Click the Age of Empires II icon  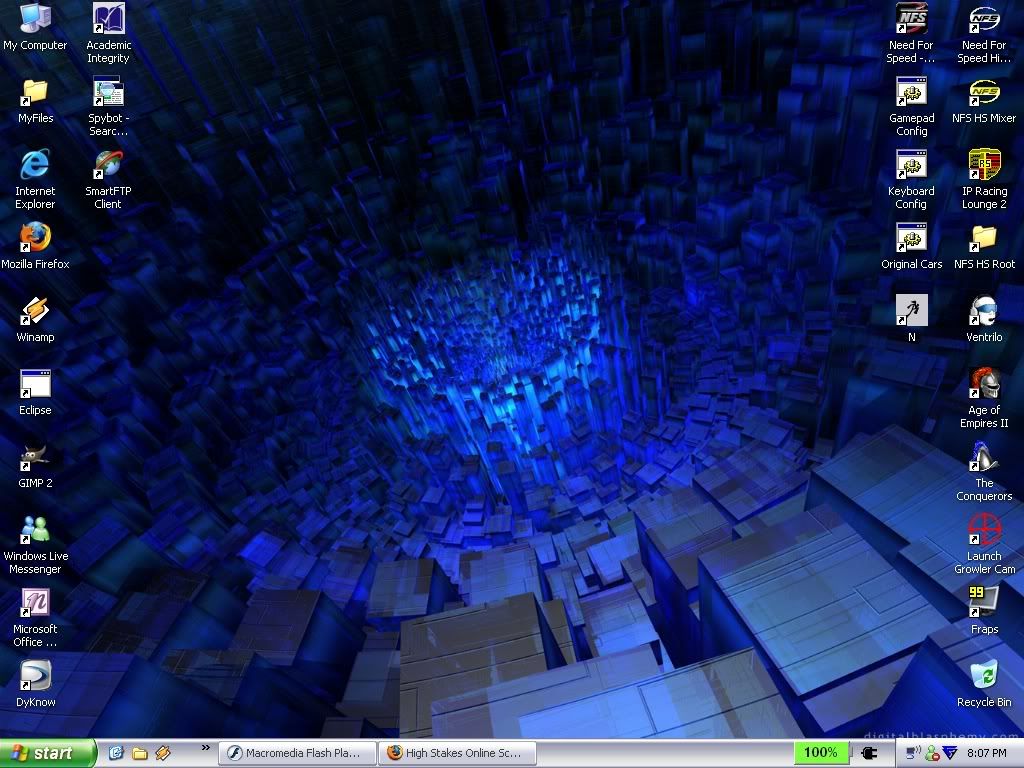click(x=984, y=398)
